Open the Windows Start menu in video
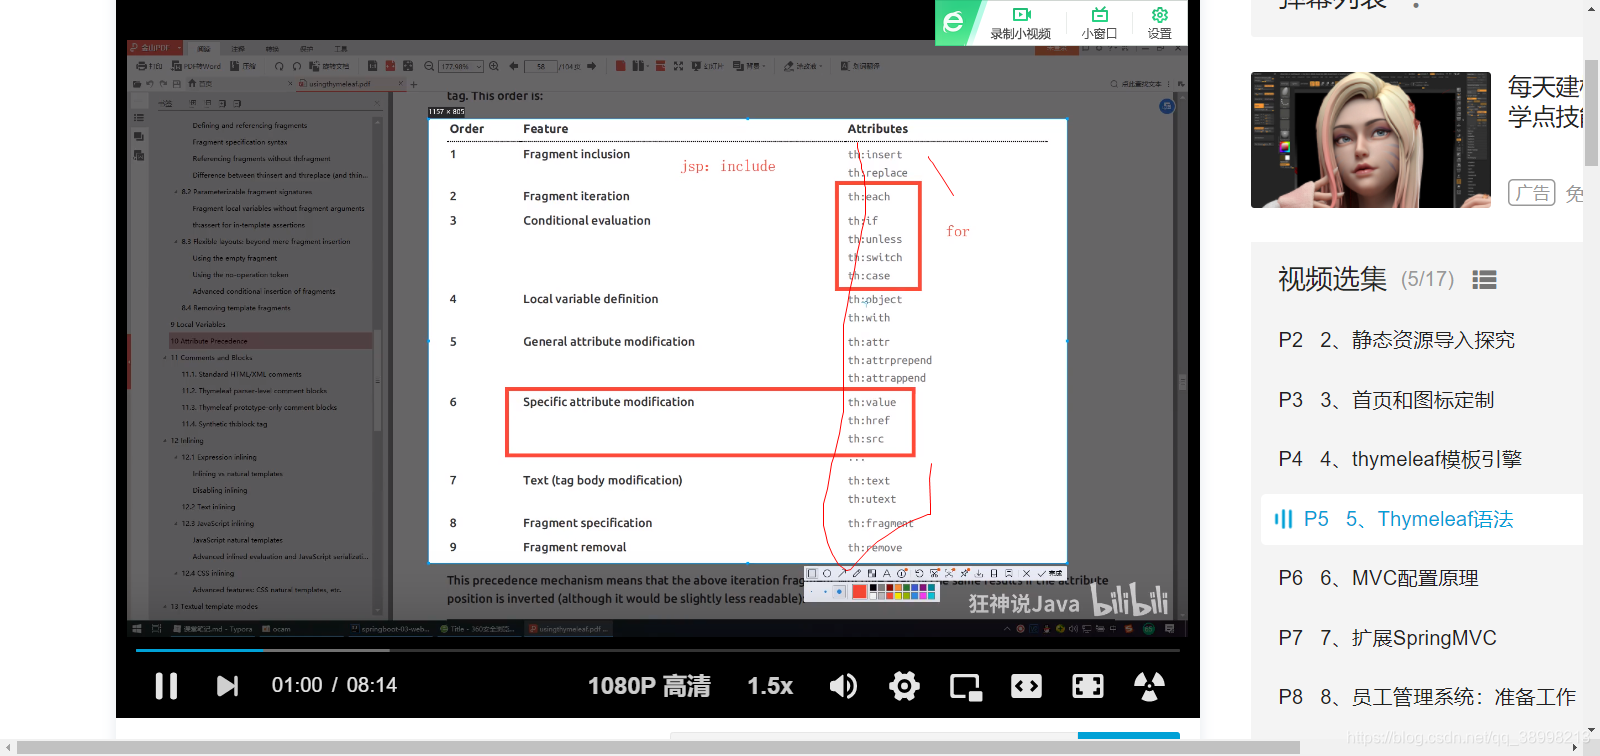1600x756 pixels. coord(137,629)
